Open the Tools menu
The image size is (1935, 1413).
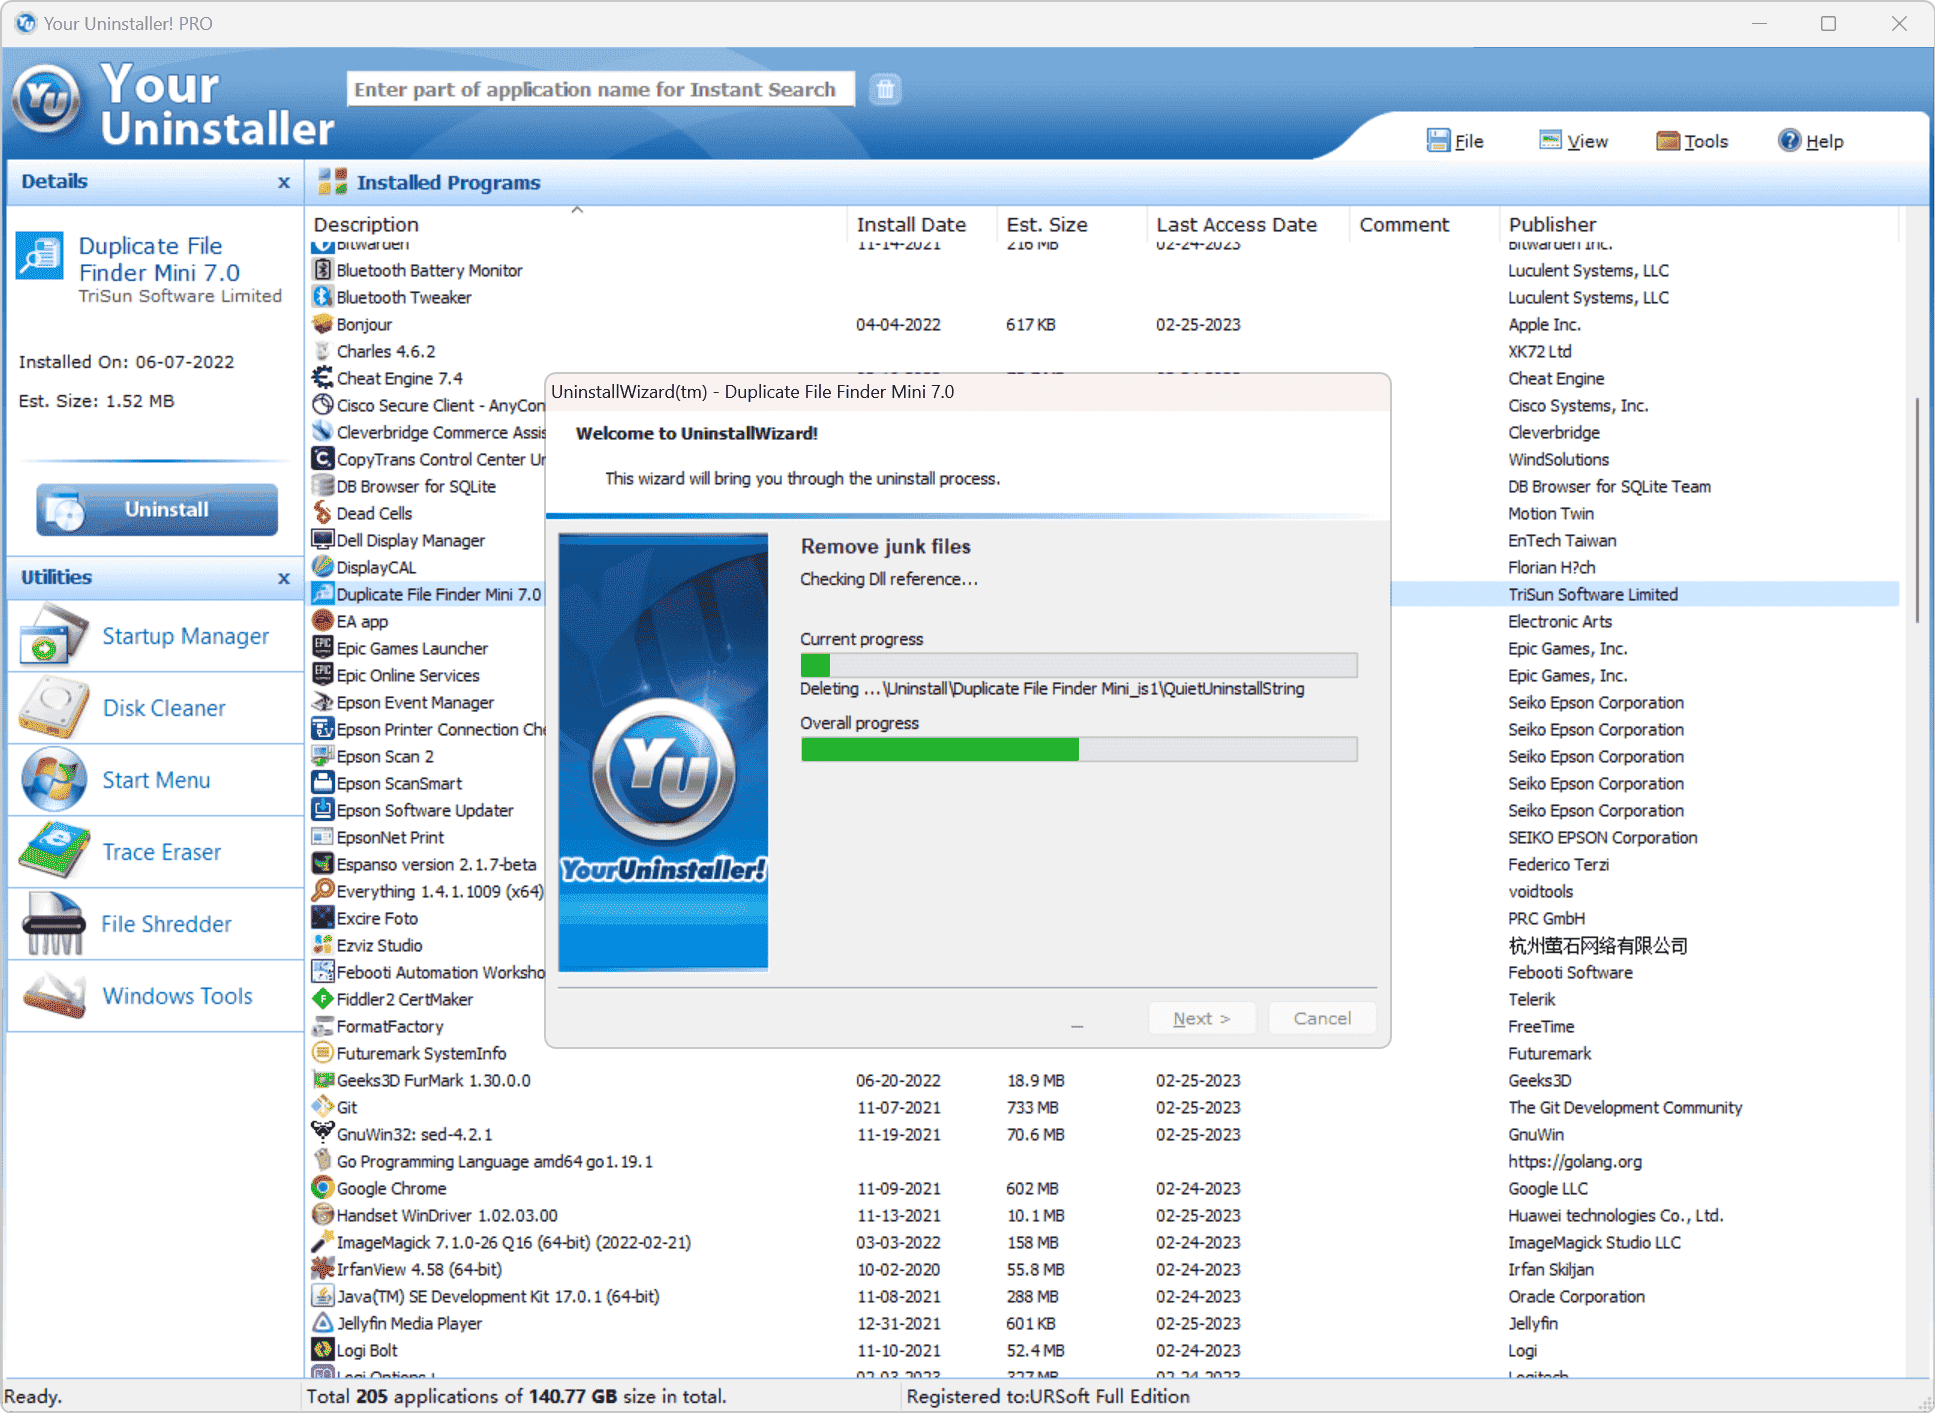(1692, 141)
